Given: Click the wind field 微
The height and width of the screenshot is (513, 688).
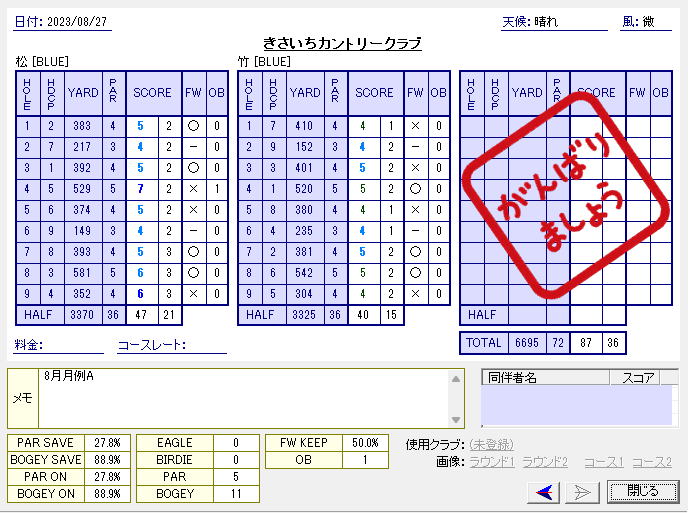Looking at the screenshot, I should (648, 22).
